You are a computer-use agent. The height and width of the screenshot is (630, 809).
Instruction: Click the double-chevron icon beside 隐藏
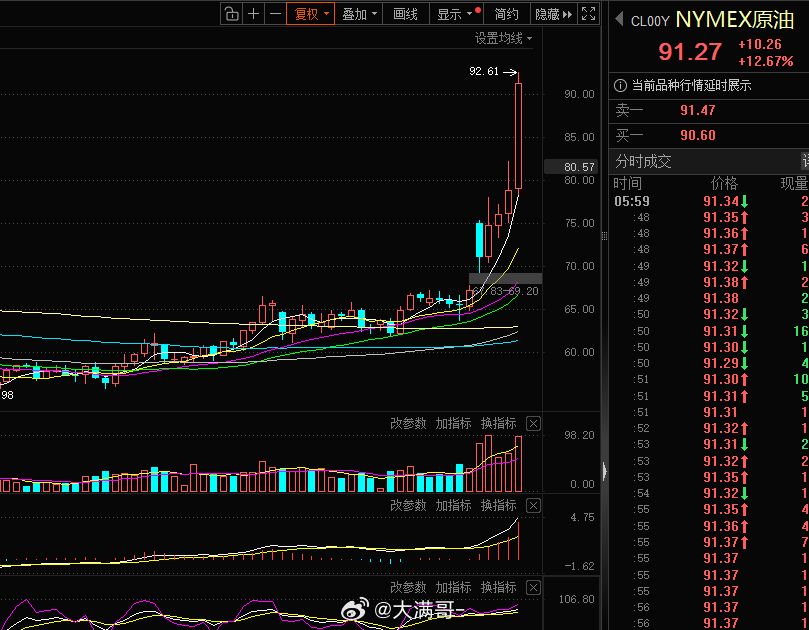coord(567,13)
